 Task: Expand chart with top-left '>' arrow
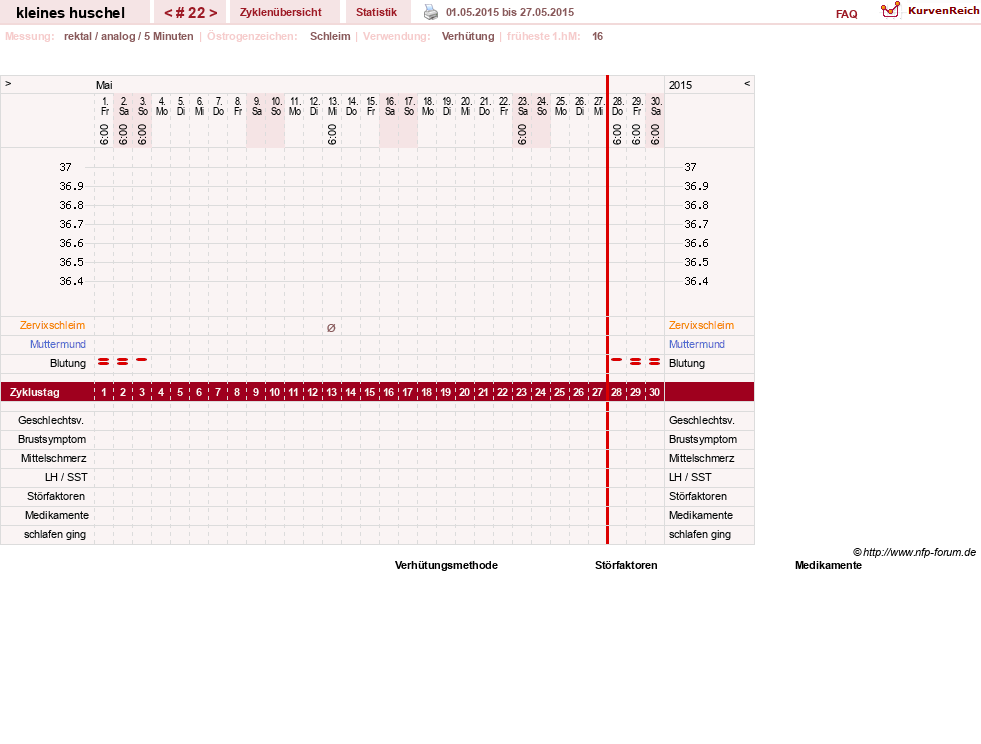[x=8, y=83]
